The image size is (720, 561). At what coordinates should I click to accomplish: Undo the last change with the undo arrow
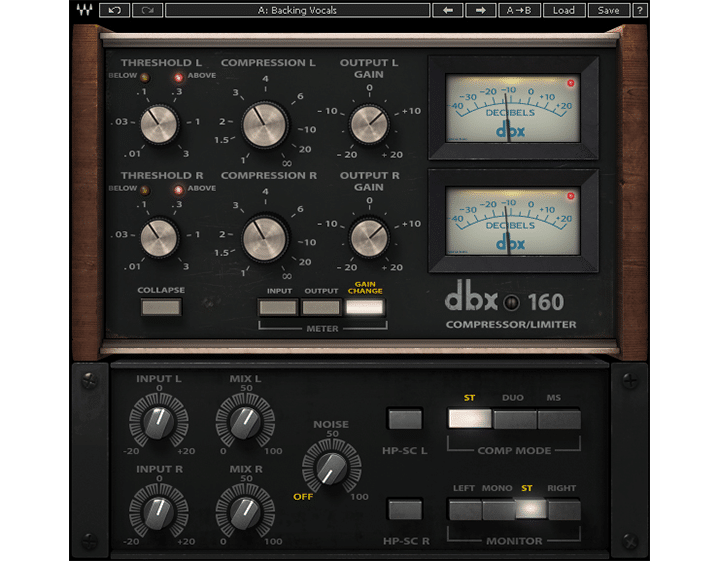click(114, 10)
